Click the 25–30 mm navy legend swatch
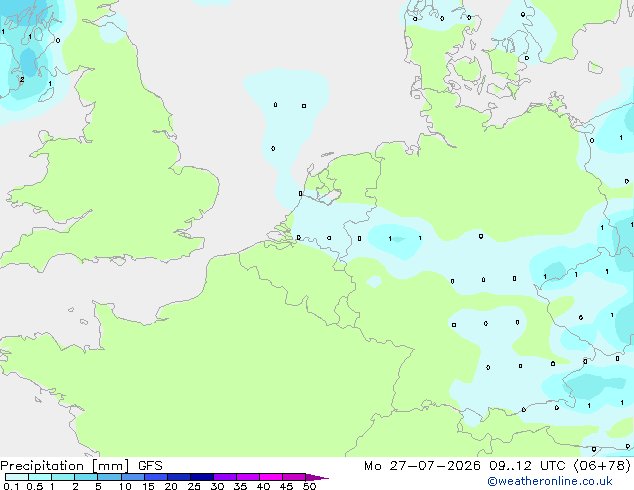The width and height of the screenshot is (634, 490). click(201, 477)
